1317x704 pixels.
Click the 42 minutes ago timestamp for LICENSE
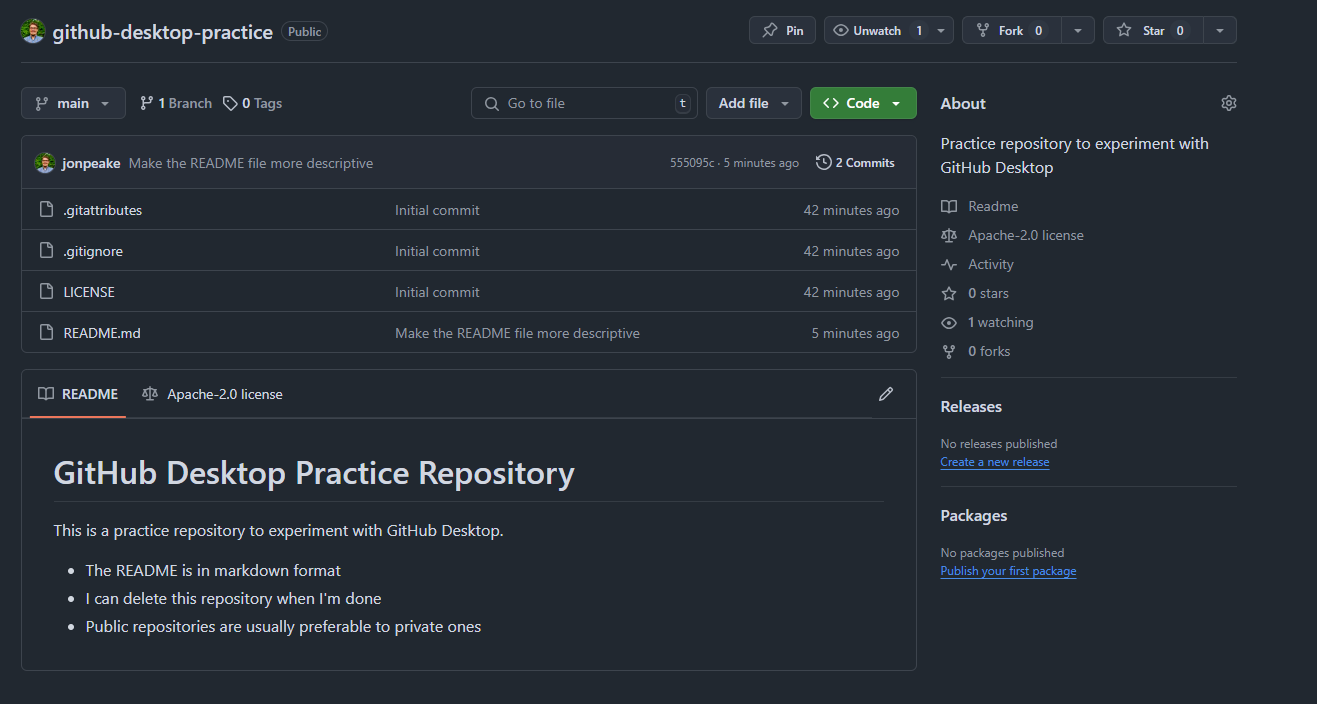pos(851,292)
